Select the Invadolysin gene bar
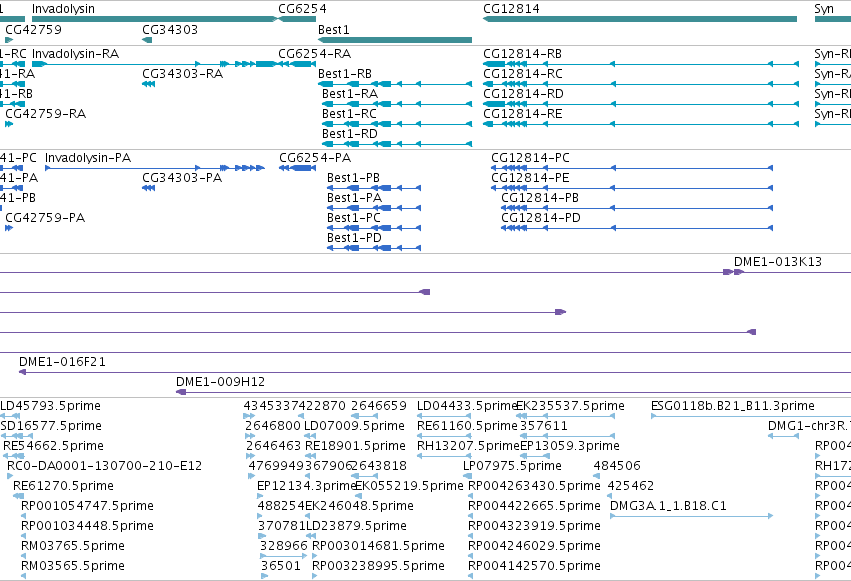This screenshot has height=581, width=851. 155,19
